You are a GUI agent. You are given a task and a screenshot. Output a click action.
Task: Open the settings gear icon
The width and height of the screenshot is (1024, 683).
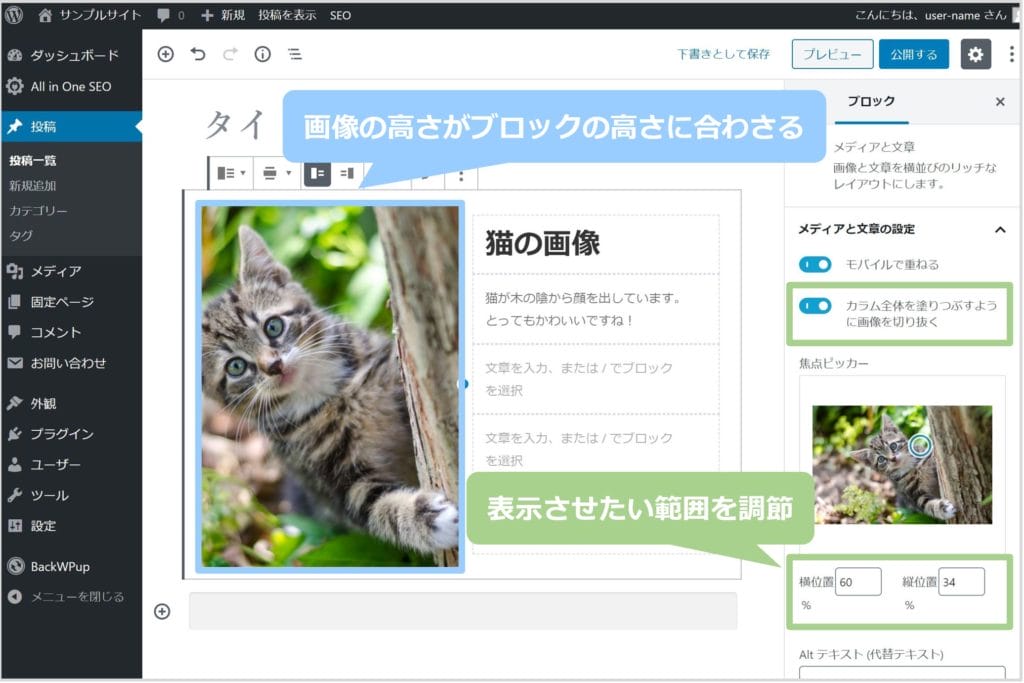pyautogui.click(x=975, y=54)
